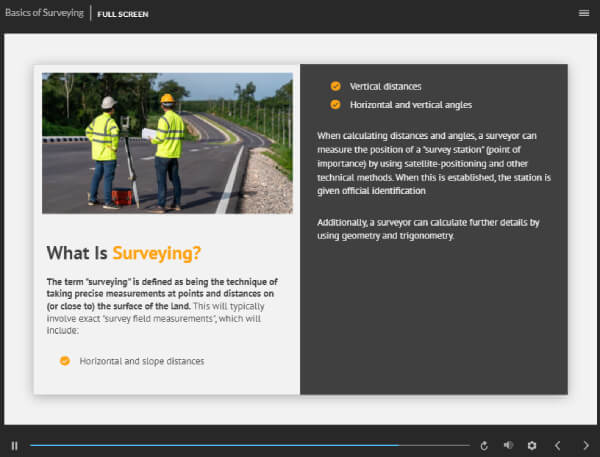
Task: Click the What Is Surveying? heading
Action: coord(124,252)
